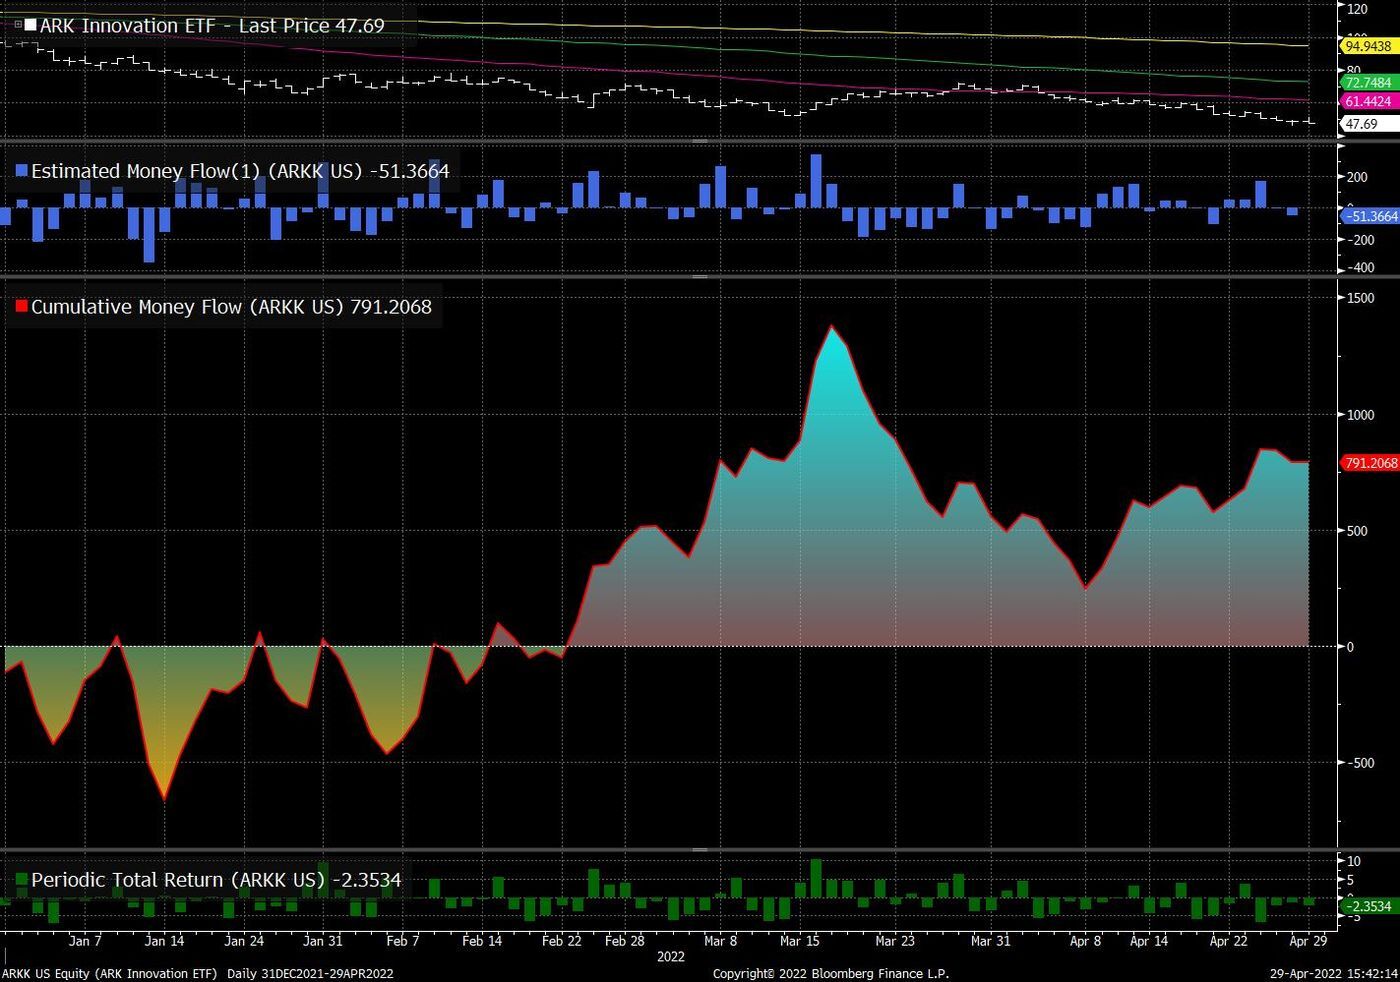Grab the splitter handle below the price panel
The image size is (1400, 982).
[x=700, y=140]
